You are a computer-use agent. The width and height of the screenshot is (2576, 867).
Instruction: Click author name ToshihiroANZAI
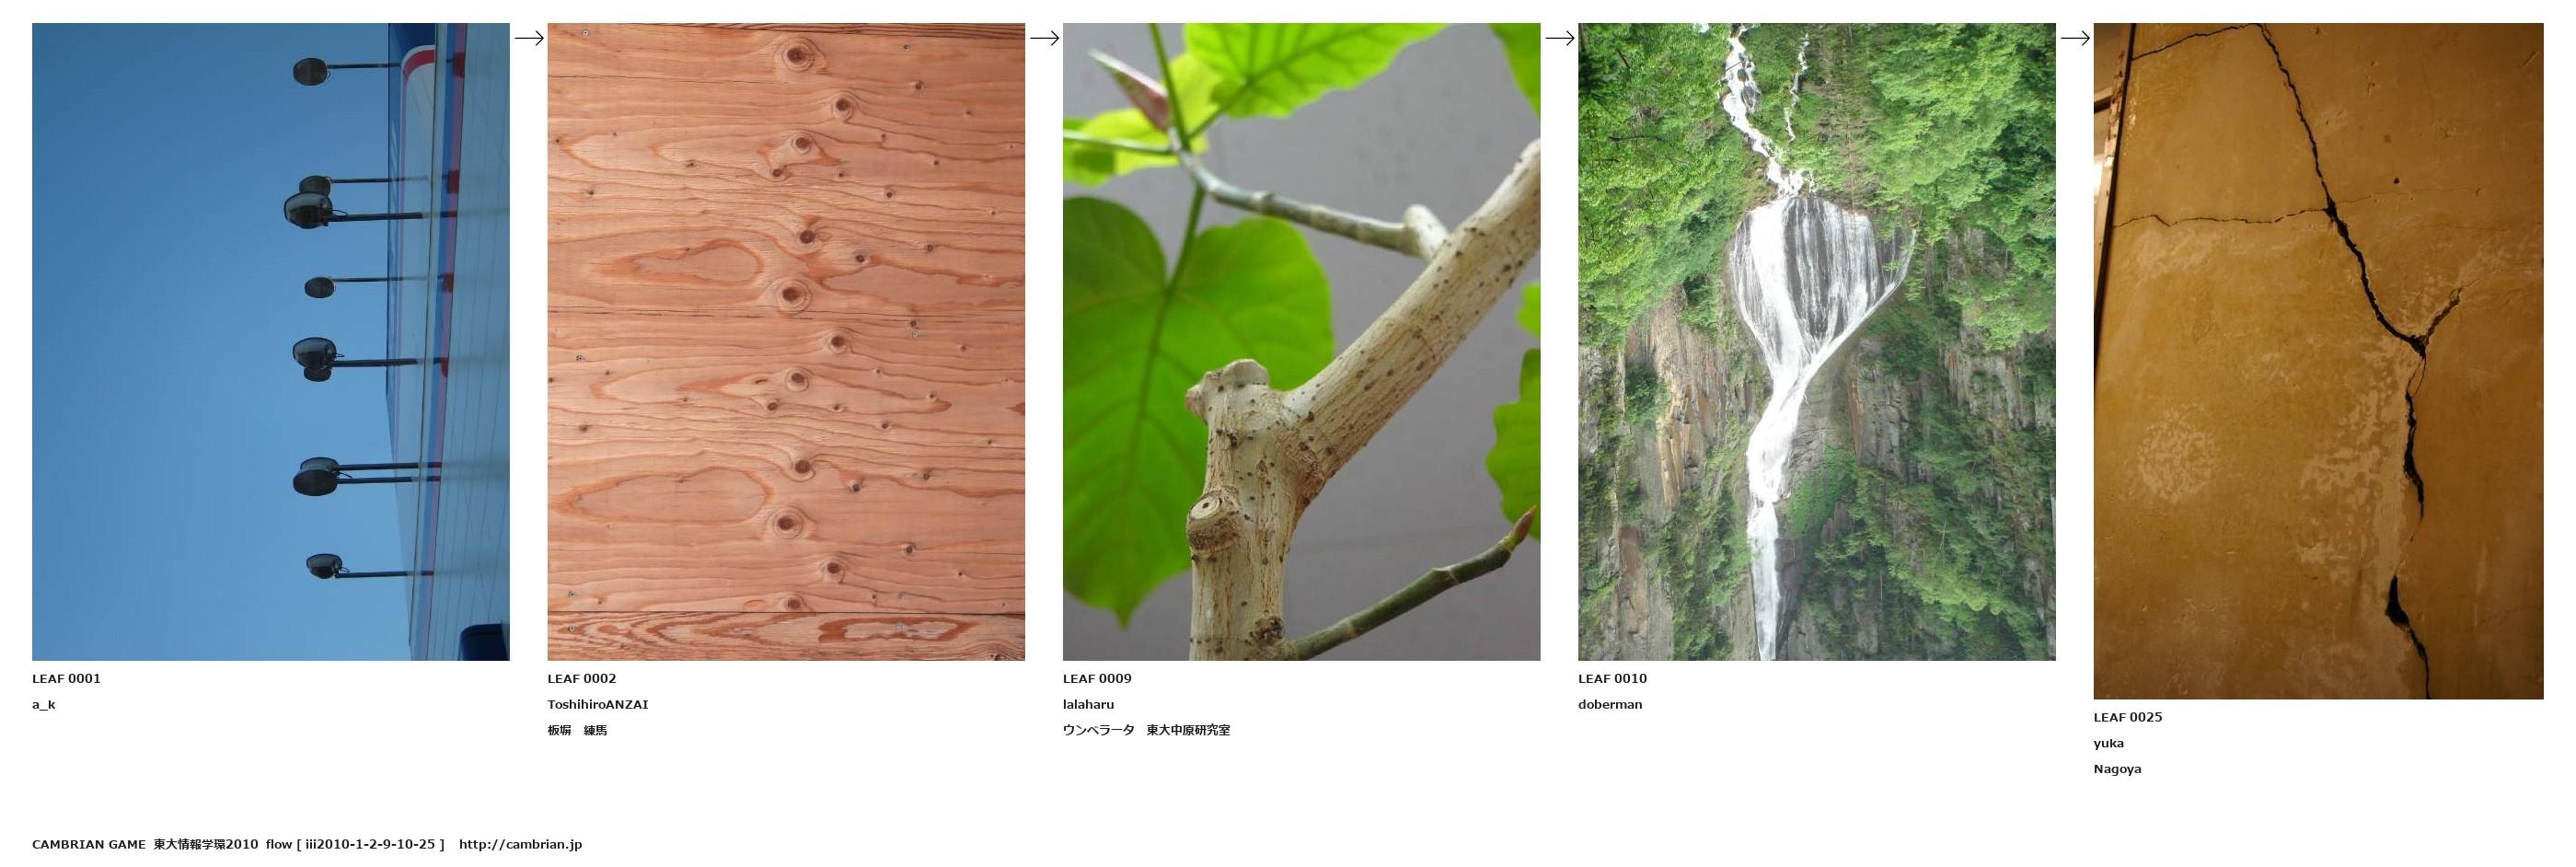(x=598, y=705)
